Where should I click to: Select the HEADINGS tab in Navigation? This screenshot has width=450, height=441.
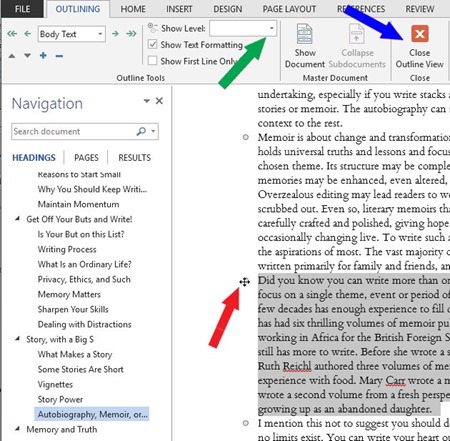[34, 157]
